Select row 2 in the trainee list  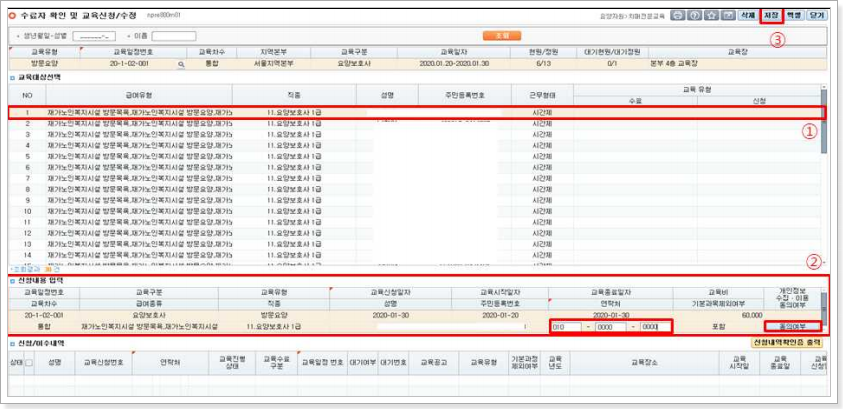(x=415, y=124)
